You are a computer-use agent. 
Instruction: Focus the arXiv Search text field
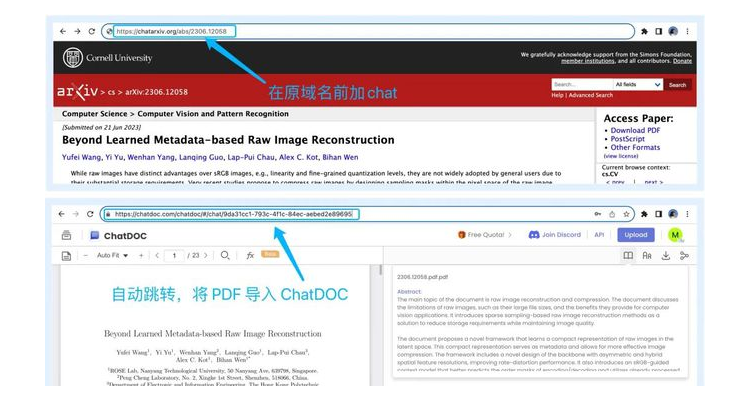pos(582,85)
